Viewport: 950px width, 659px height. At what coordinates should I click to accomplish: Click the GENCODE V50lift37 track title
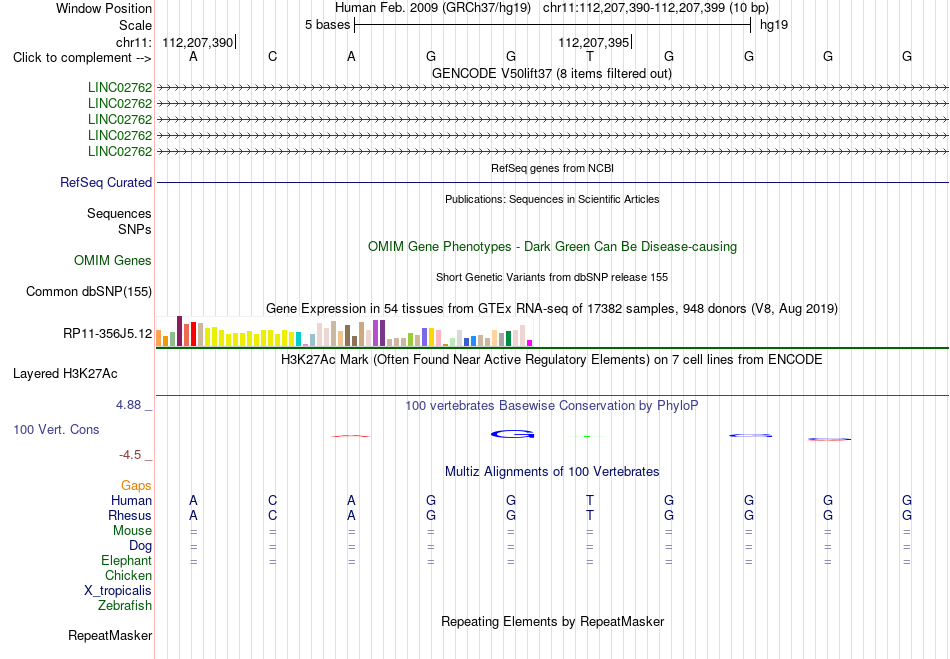click(x=552, y=74)
